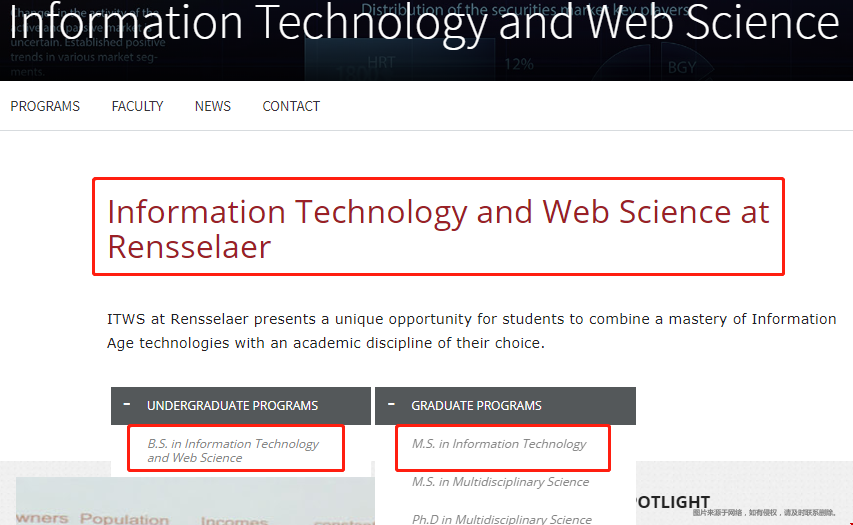This screenshot has height=525, width=853.
Task: Select M.S. in Multidisciplinary Science program
Action: [500, 482]
